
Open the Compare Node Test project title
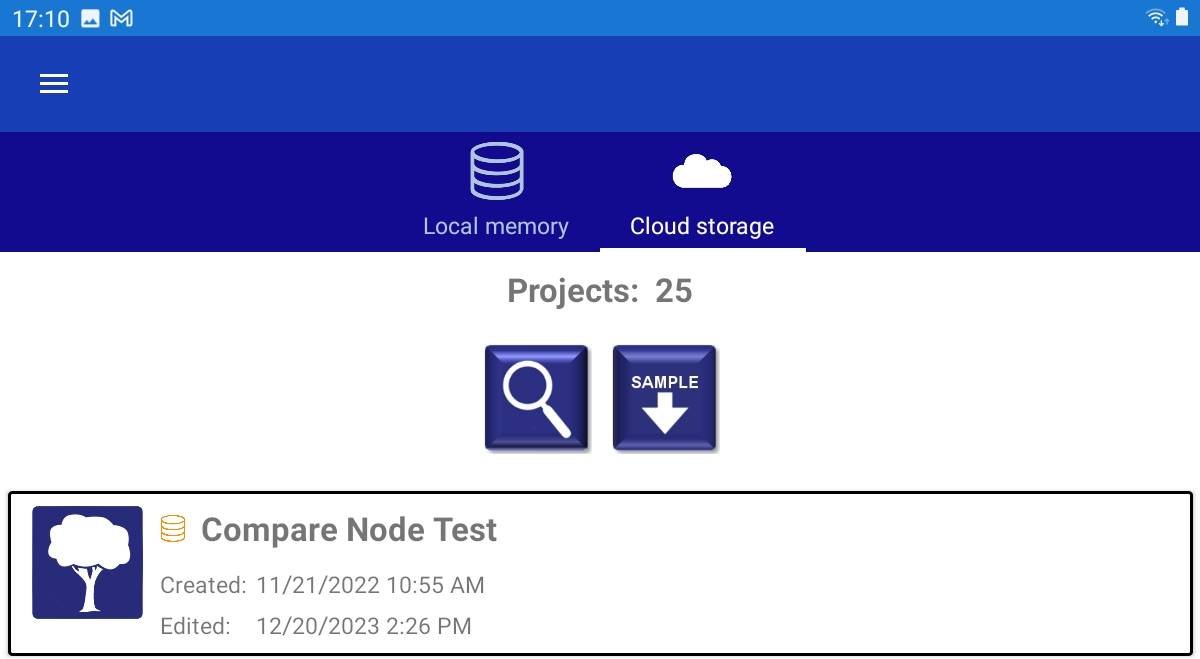pos(349,529)
